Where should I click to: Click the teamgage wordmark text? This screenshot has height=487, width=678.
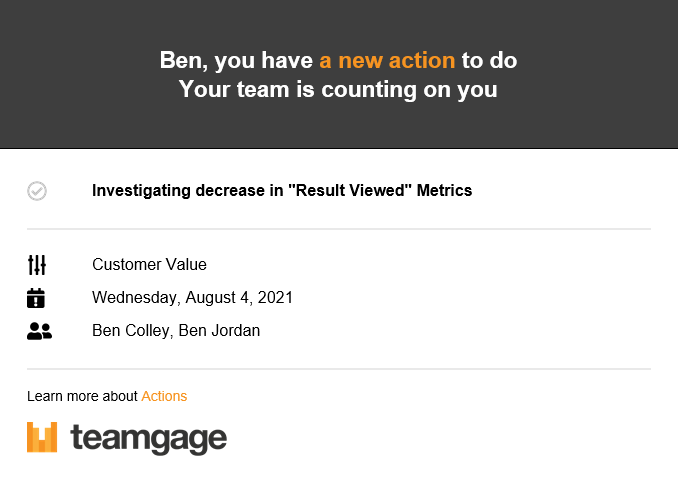point(148,439)
